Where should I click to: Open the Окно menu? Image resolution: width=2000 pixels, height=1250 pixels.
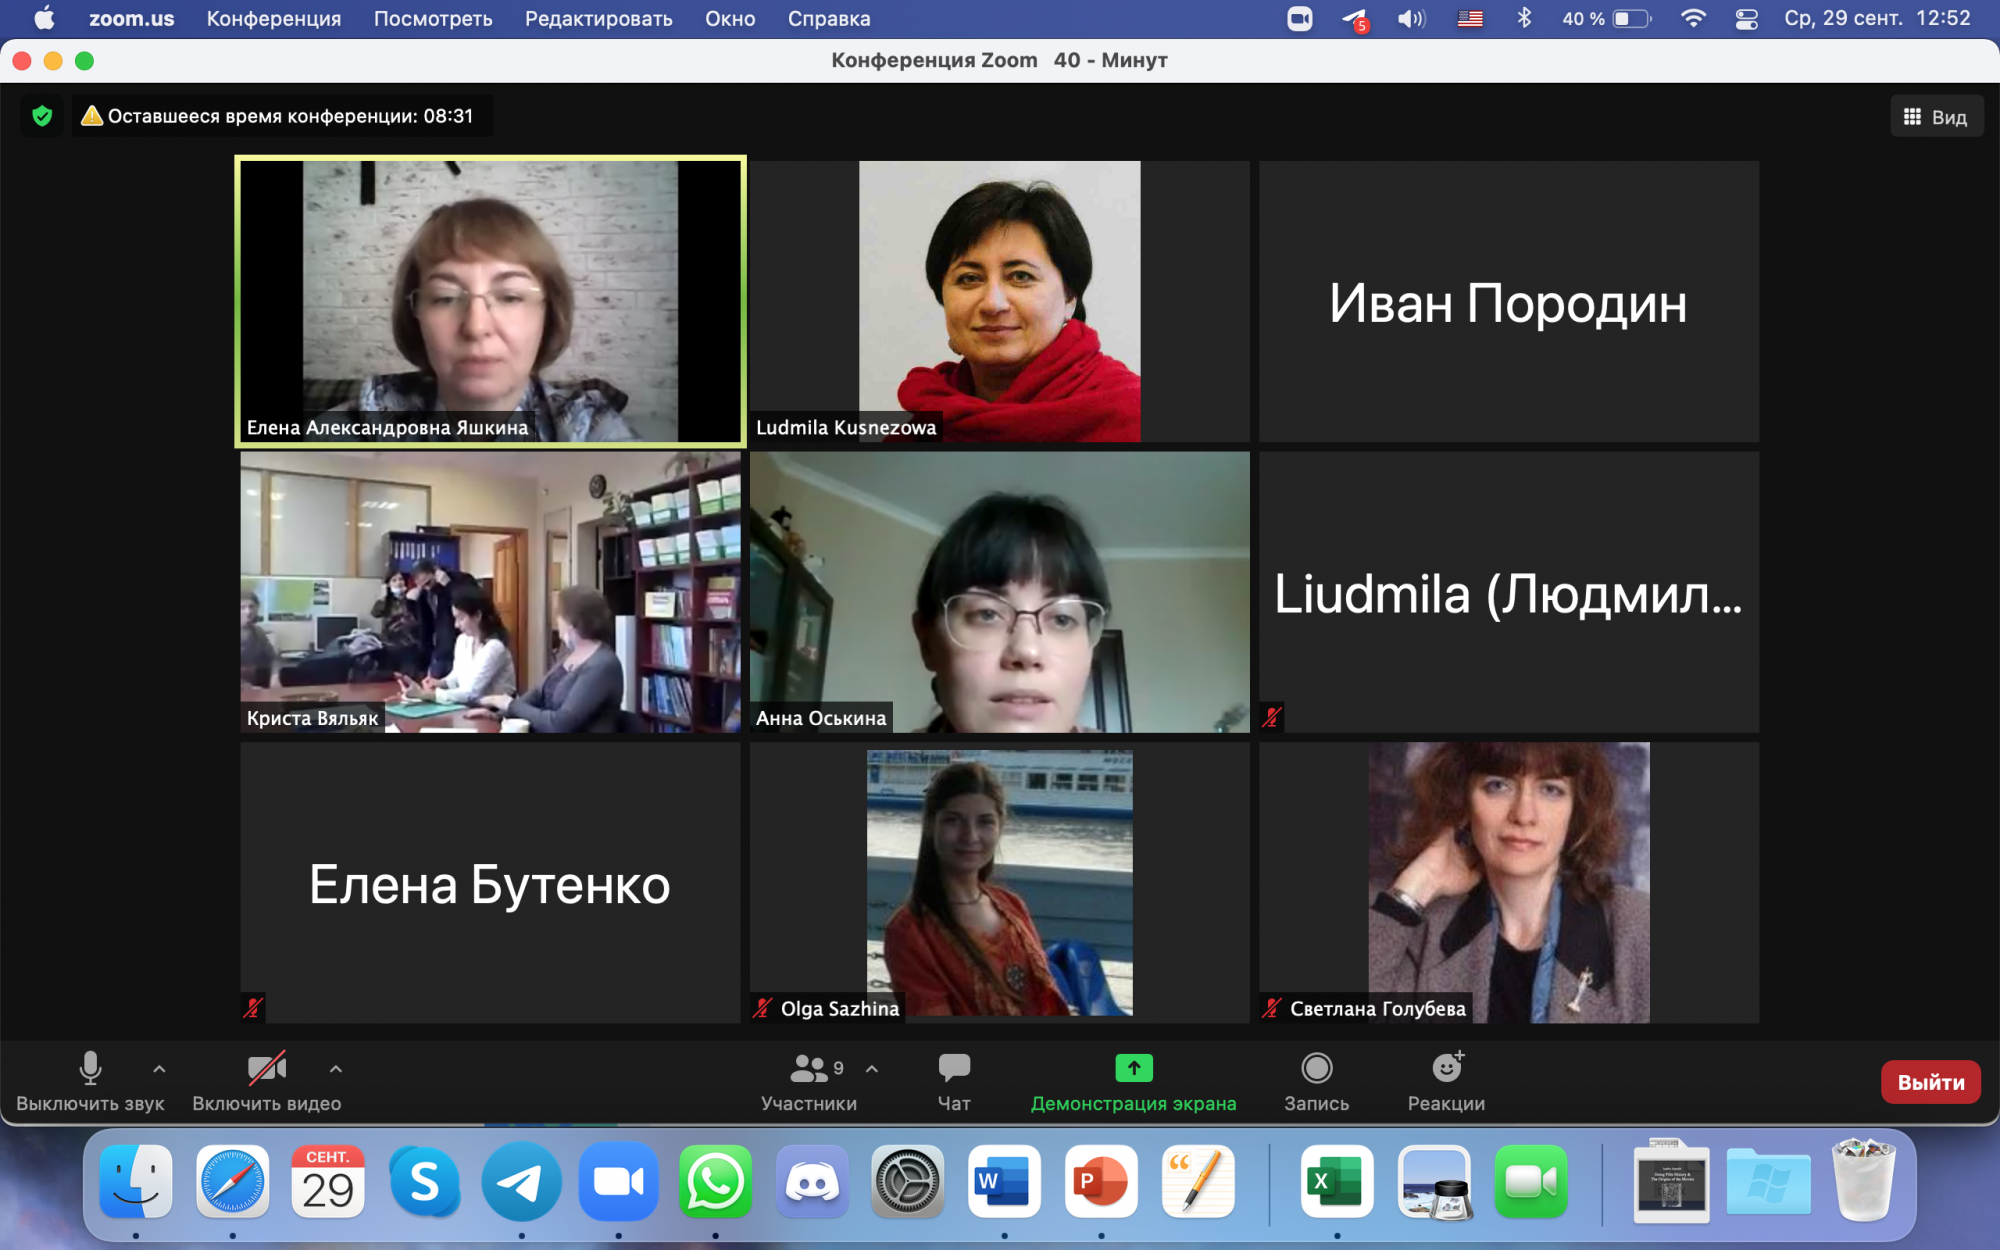730,18
